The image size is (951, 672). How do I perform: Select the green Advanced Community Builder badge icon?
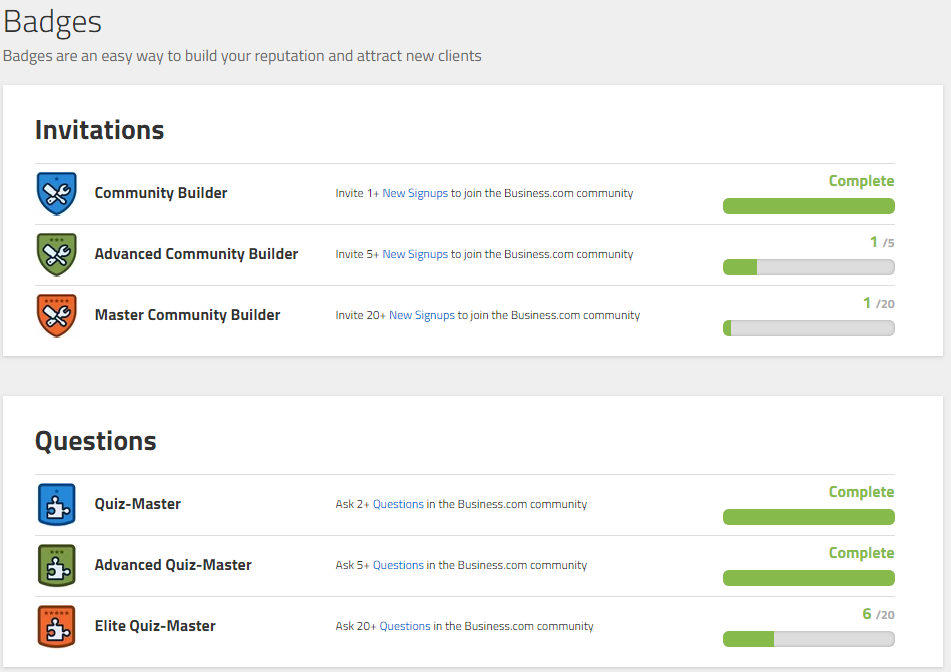pyautogui.click(x=57, y=254)
